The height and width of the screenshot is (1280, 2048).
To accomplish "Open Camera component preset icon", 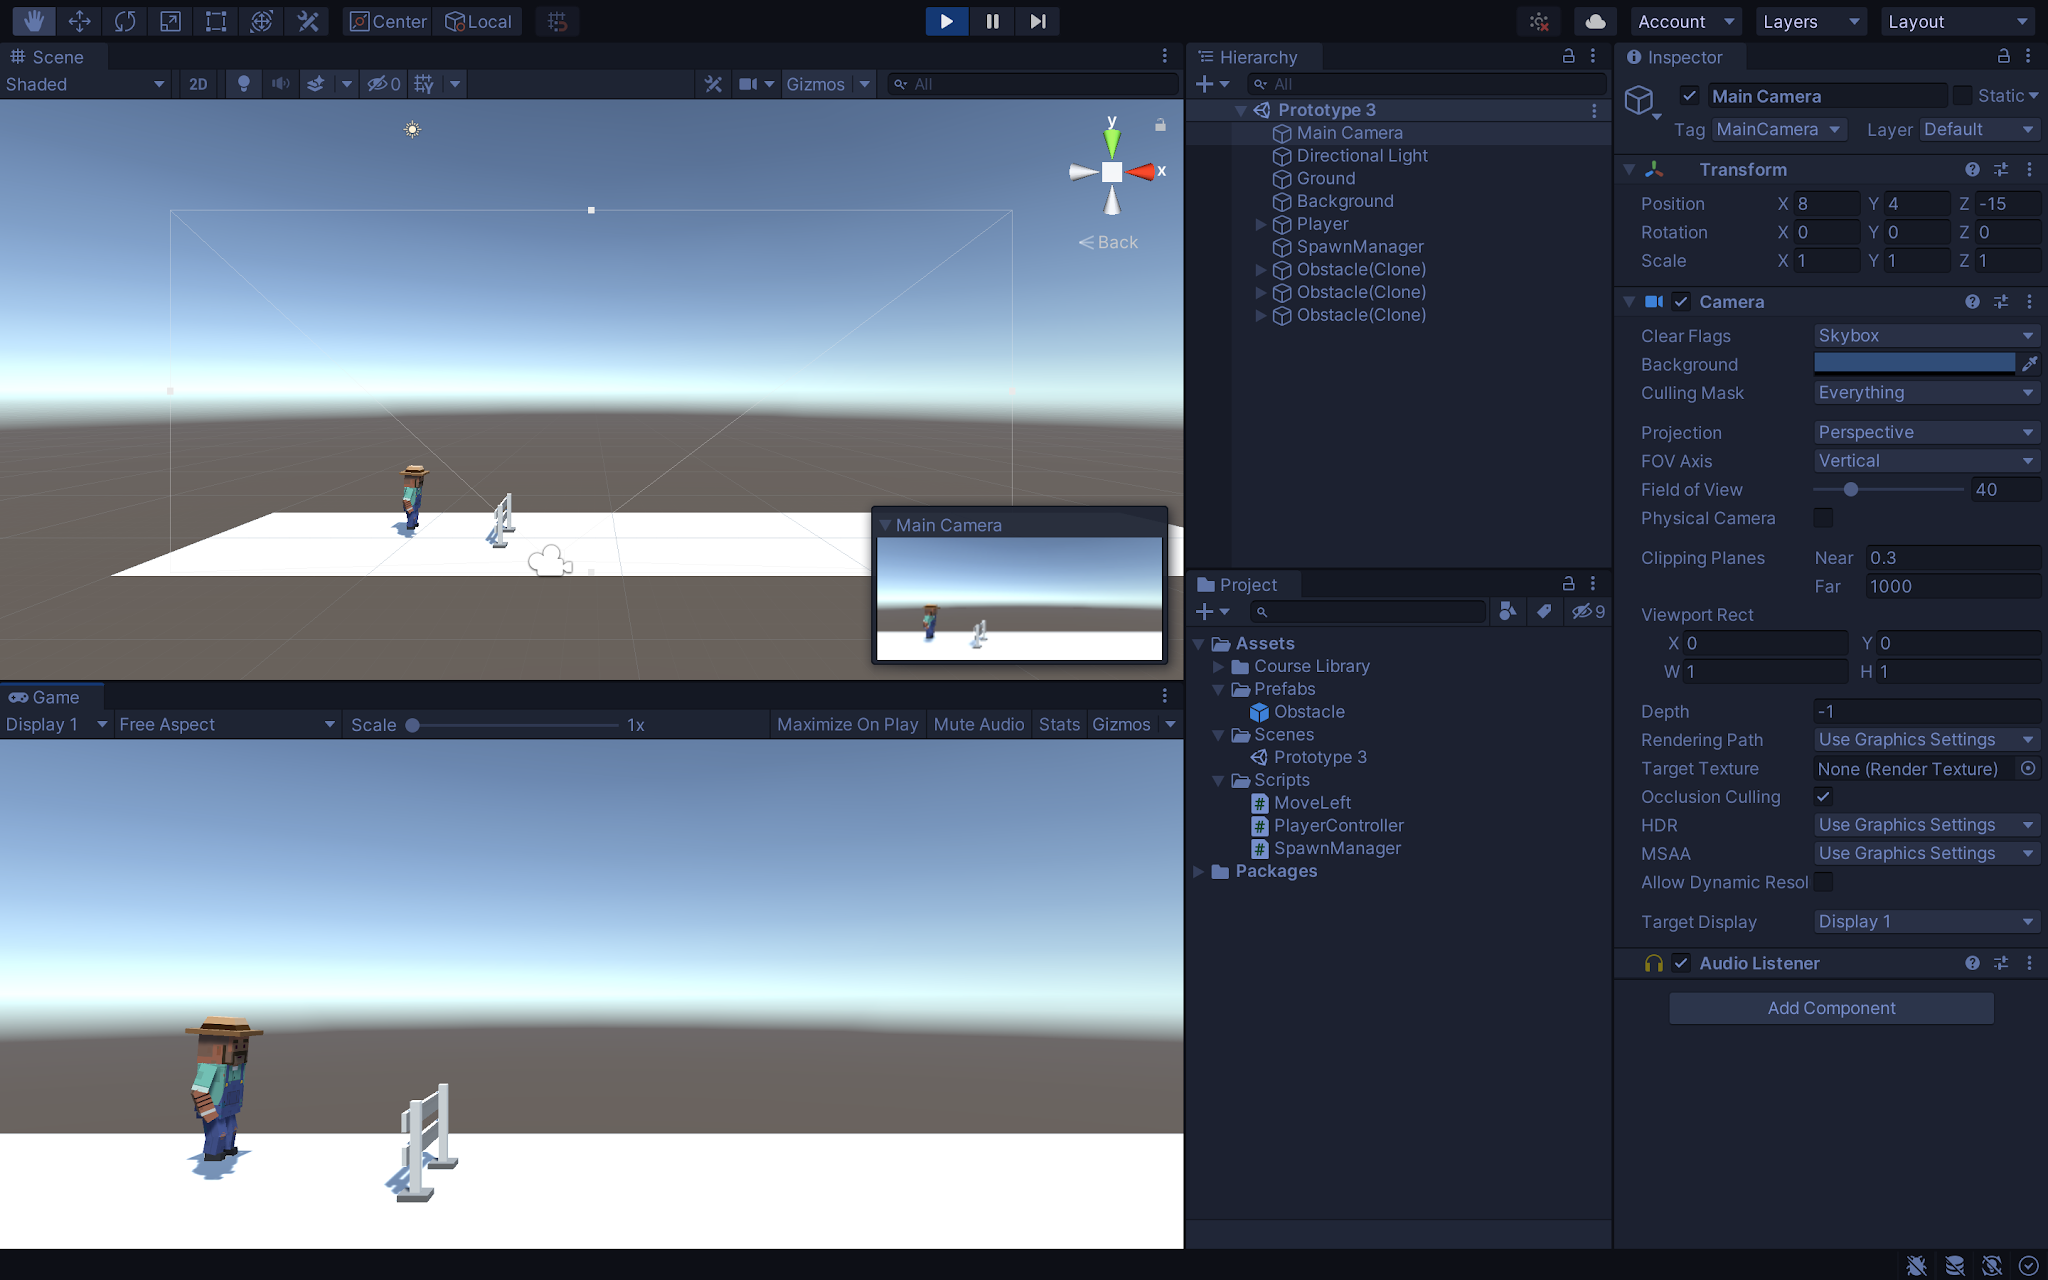I will coord(2001,301).
